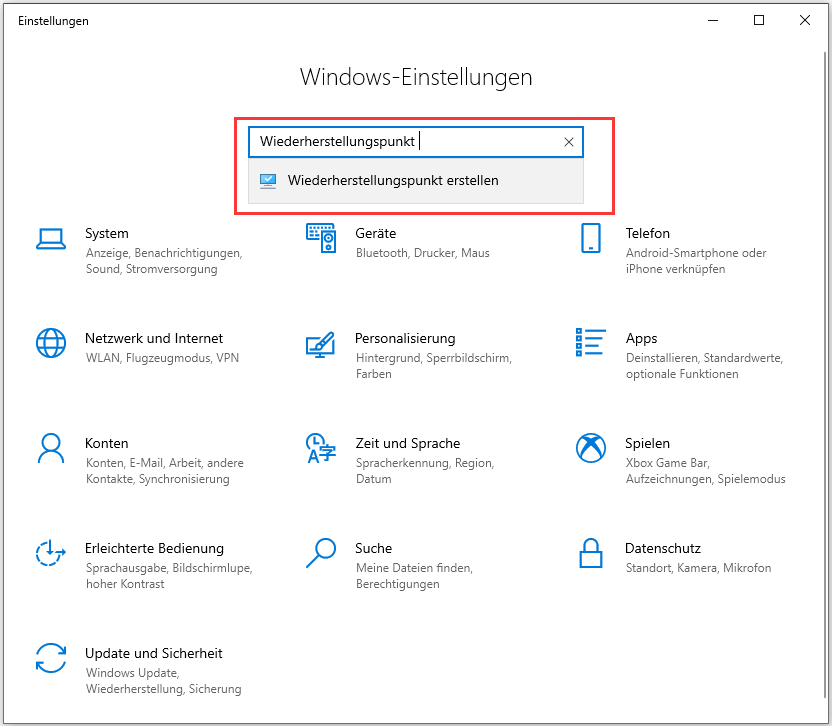The image size is (832, 726).
Task: Click the Datenschutz padlock icon
Action: click(x=590, y=553)
